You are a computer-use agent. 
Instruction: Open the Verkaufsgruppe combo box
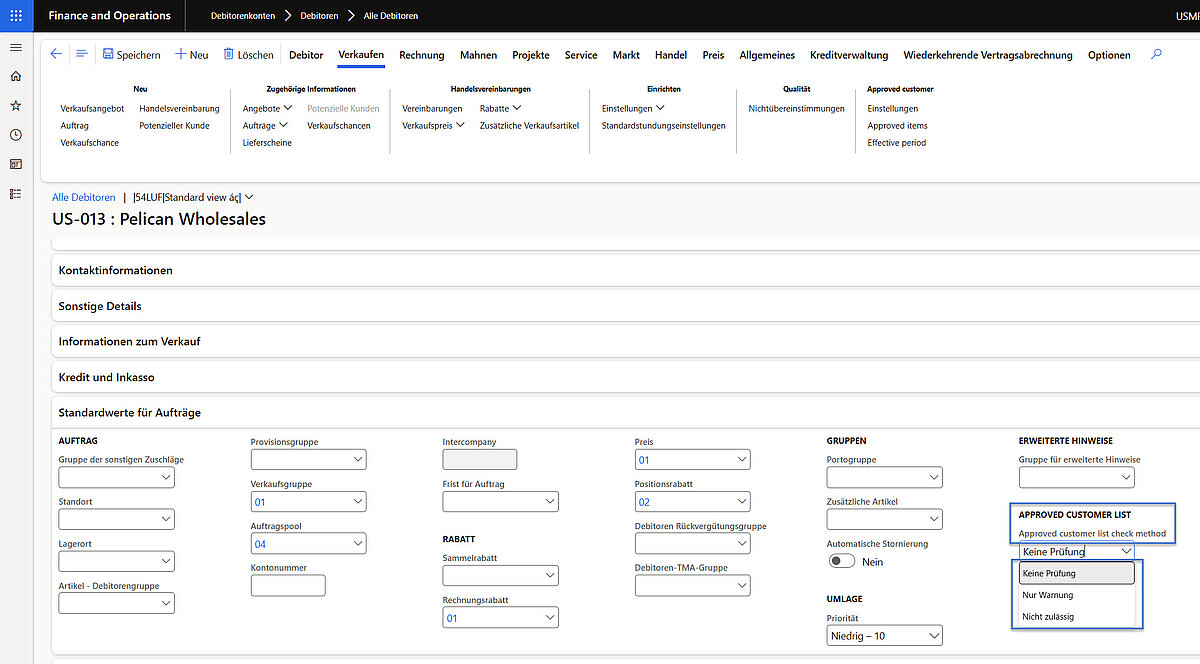[x=308, y=502]
